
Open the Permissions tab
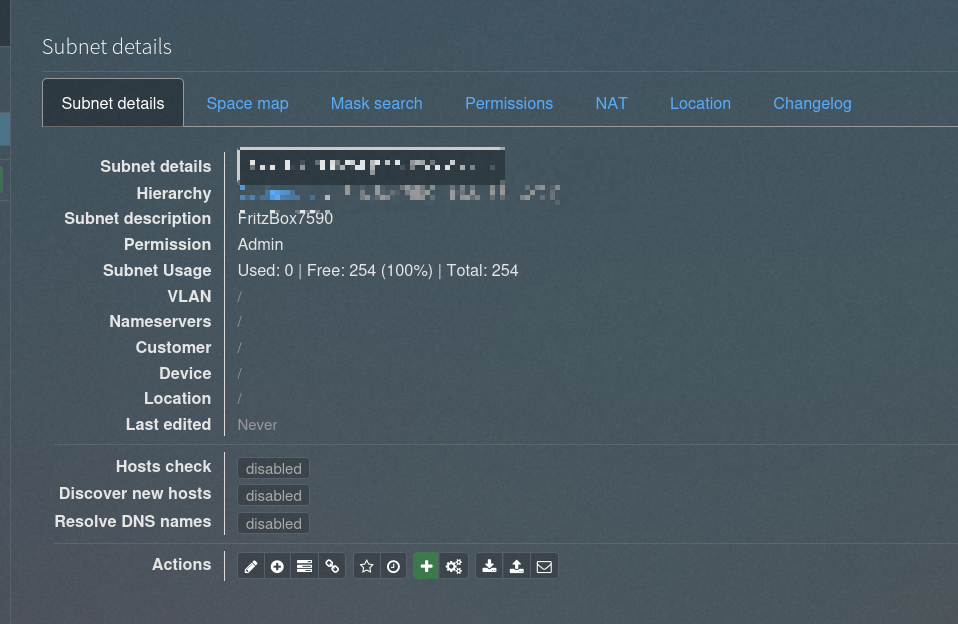click(508, 103)
